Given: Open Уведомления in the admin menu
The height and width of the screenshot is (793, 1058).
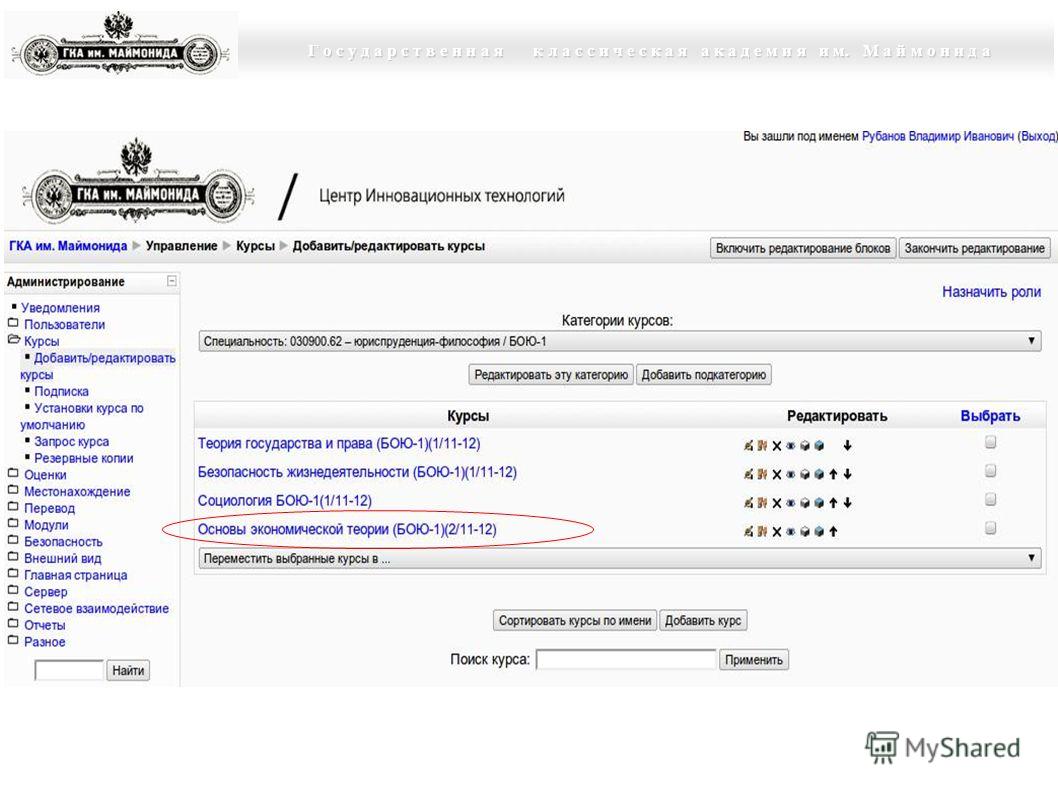Looking at the screenshot, I should coord(61,308).
